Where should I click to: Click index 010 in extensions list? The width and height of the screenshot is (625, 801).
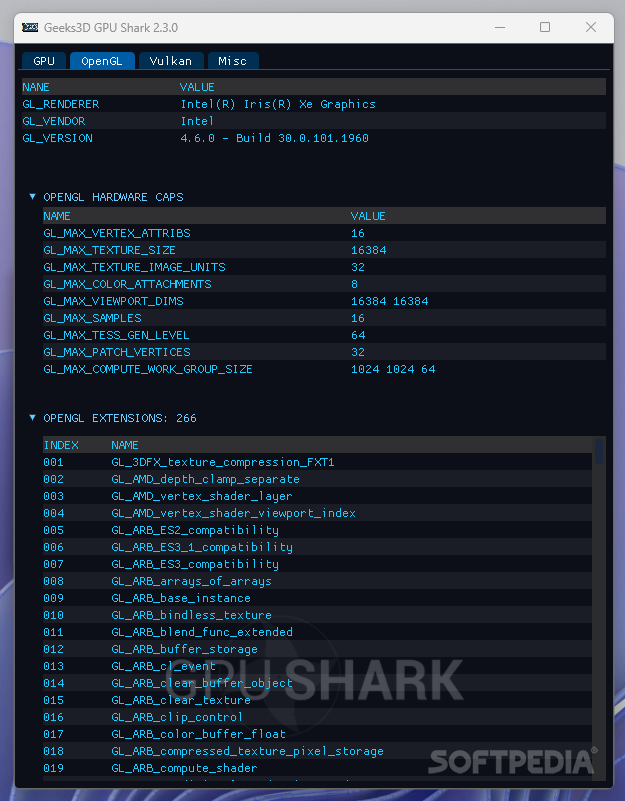54,615
